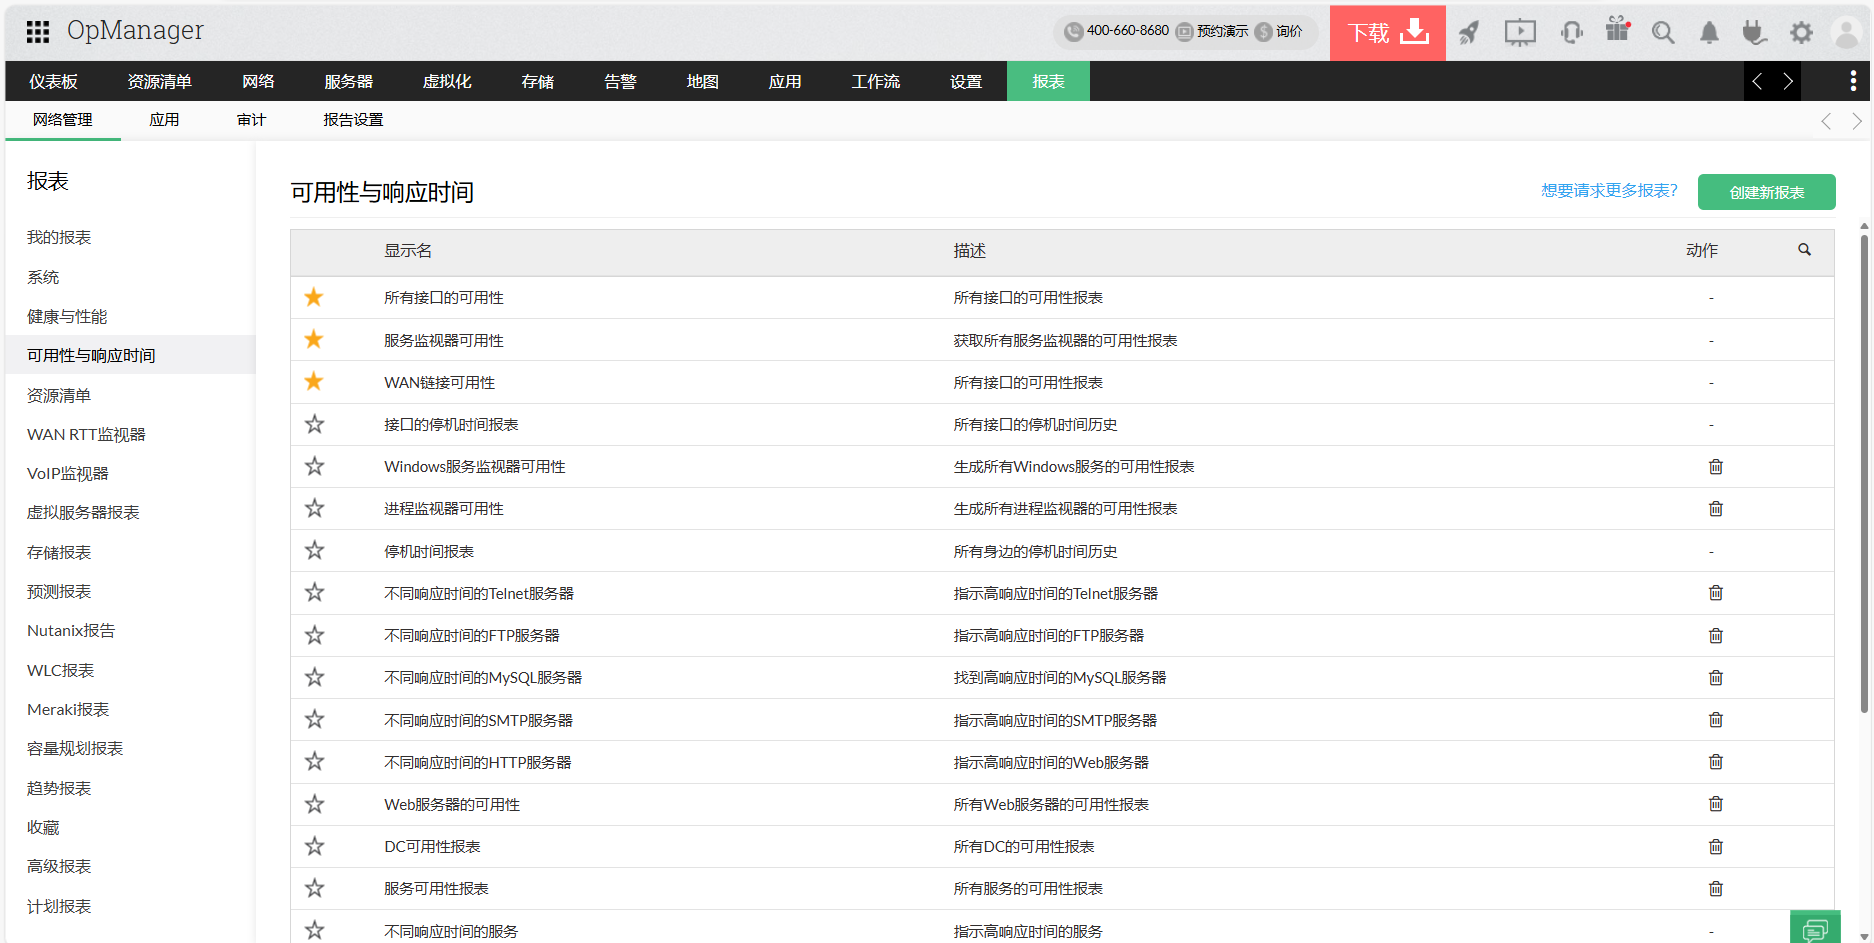Select 健康与性能 in the sidebar
Screen dimensions: 1874x943
(67, 317)
